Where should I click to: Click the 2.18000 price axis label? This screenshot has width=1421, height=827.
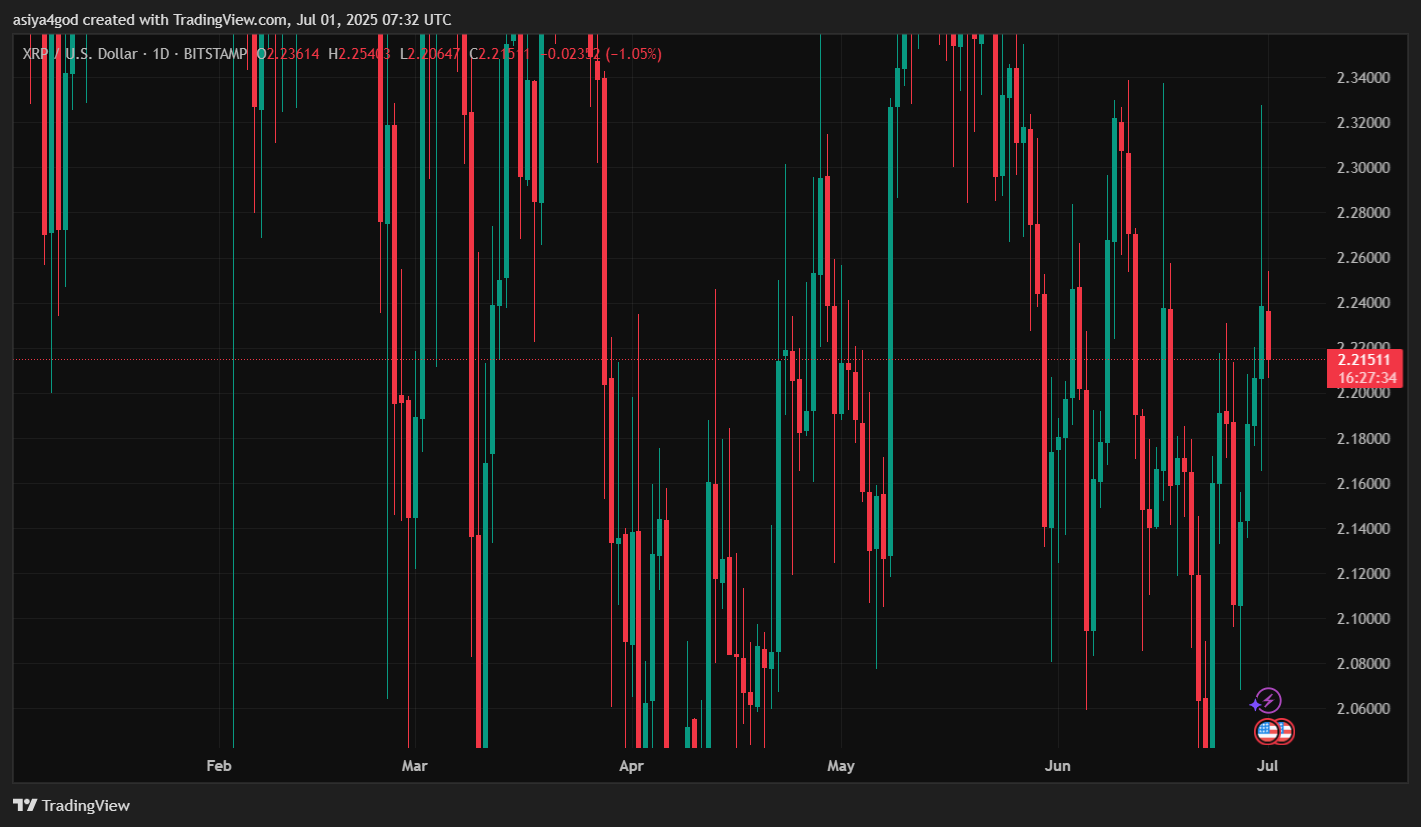(x=1363, y=439)
